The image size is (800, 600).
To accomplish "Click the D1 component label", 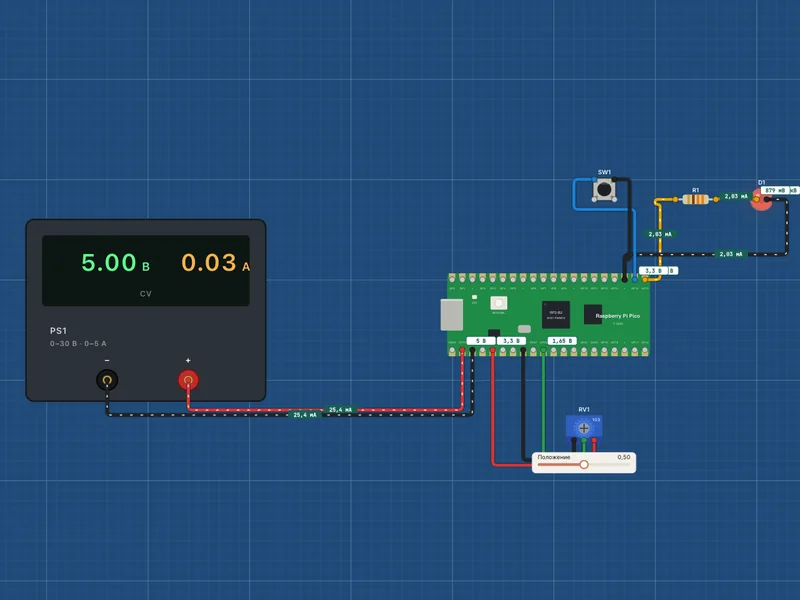I will [761, 182].
